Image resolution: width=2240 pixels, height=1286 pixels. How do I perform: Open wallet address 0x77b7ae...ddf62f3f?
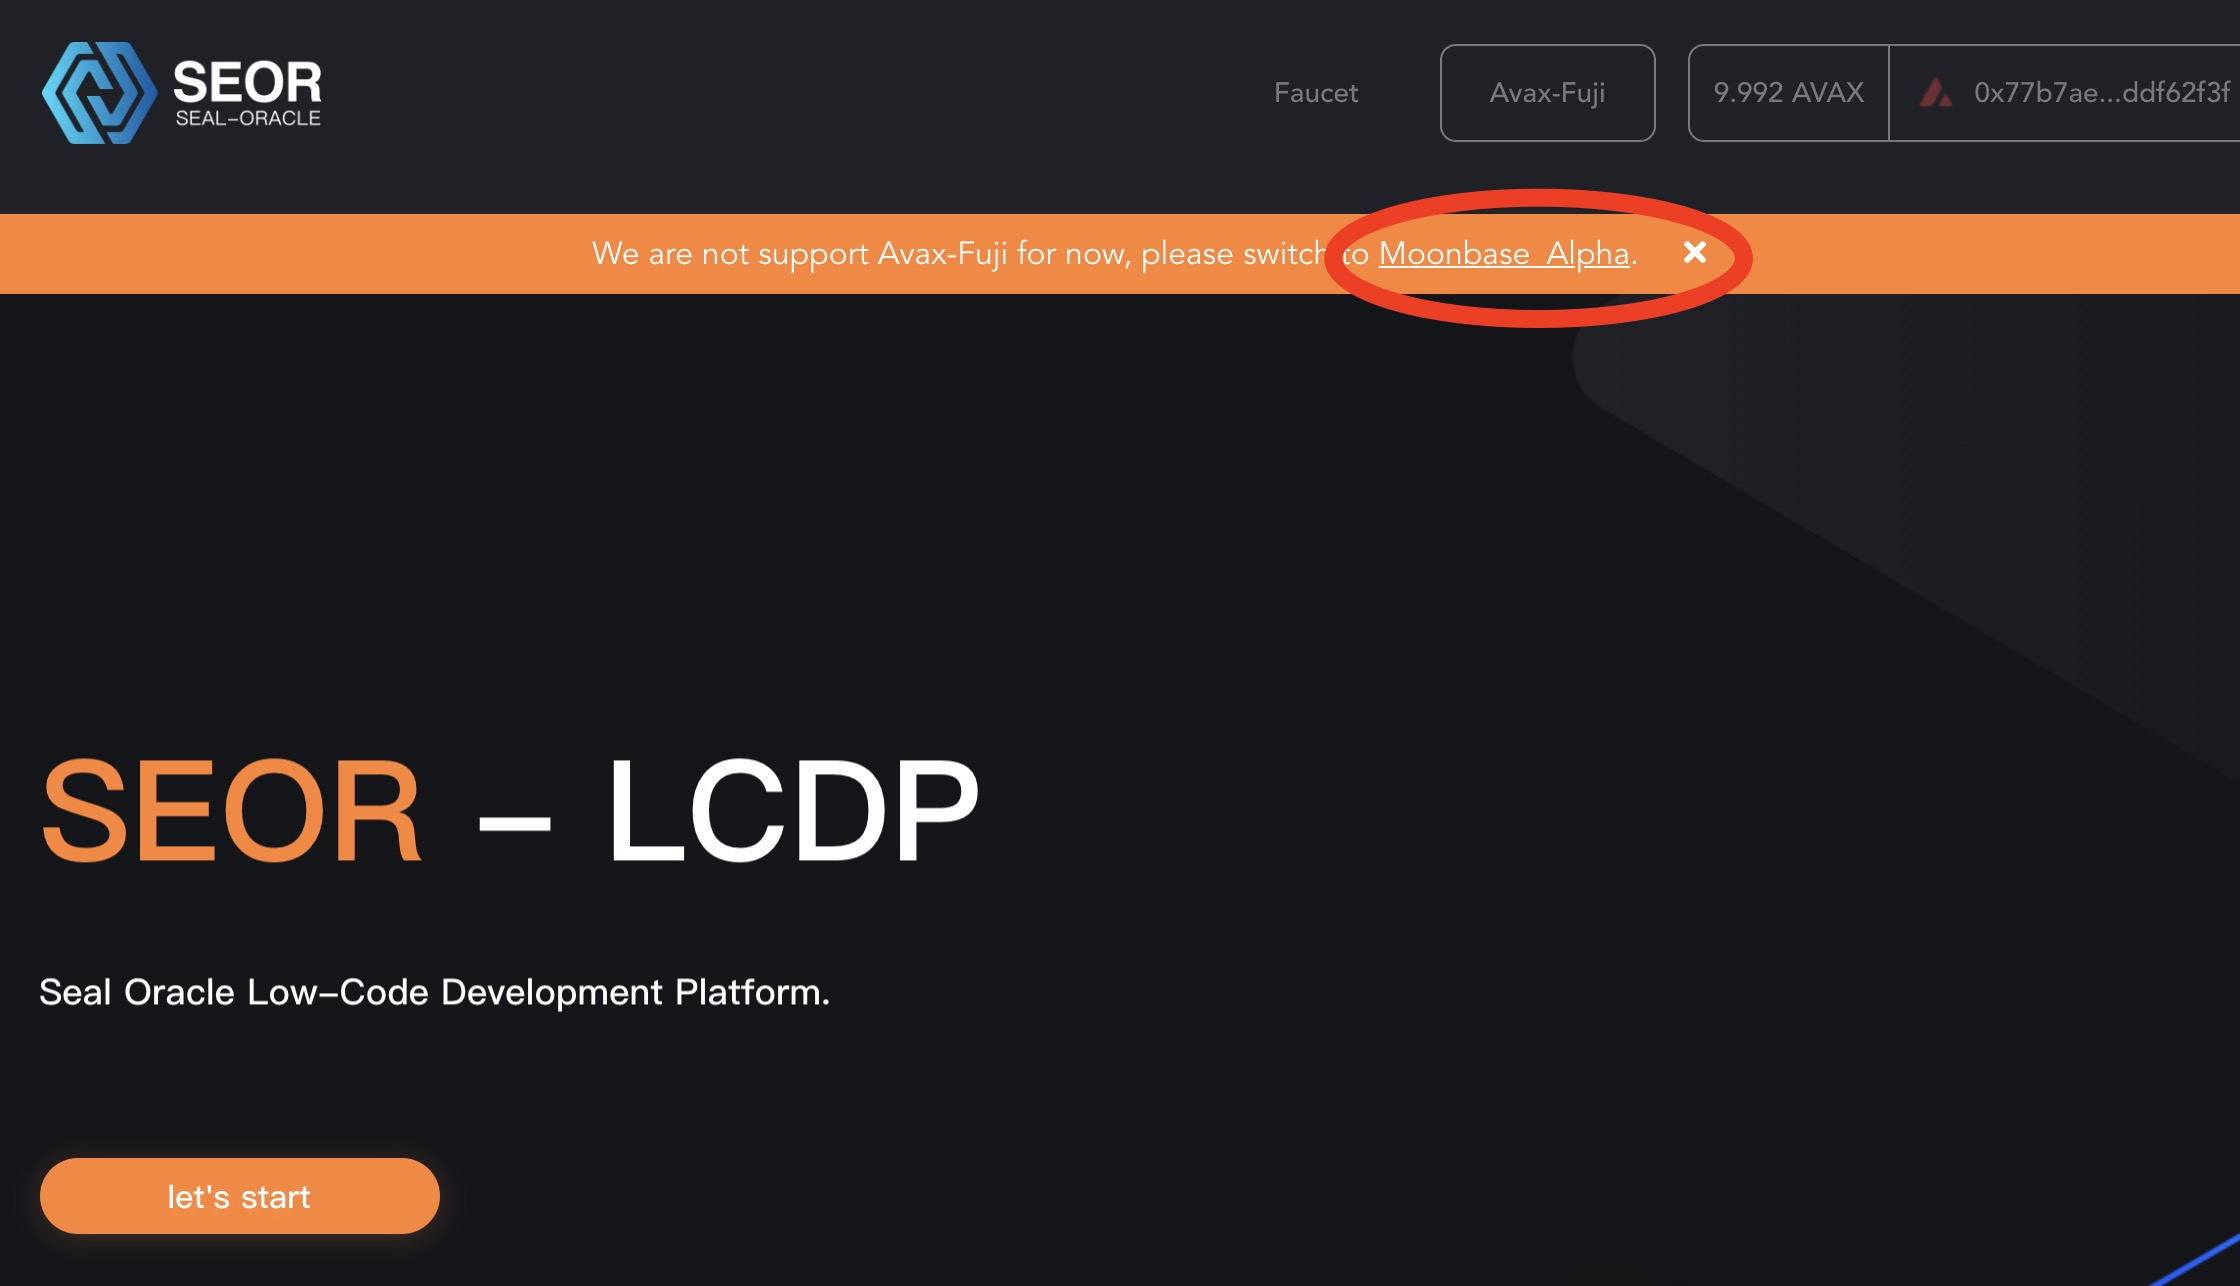tap(2100, 93)
